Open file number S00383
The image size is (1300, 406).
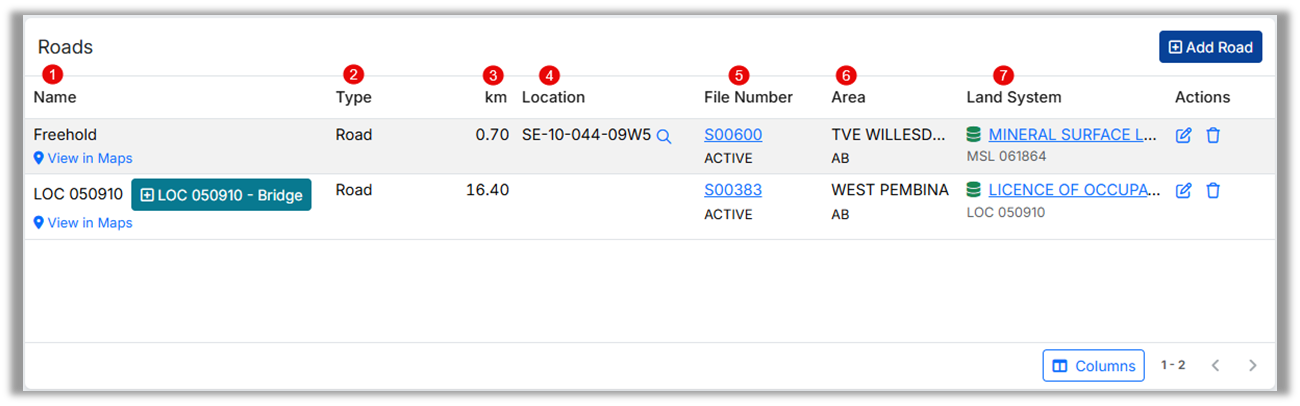click(732, 190)
